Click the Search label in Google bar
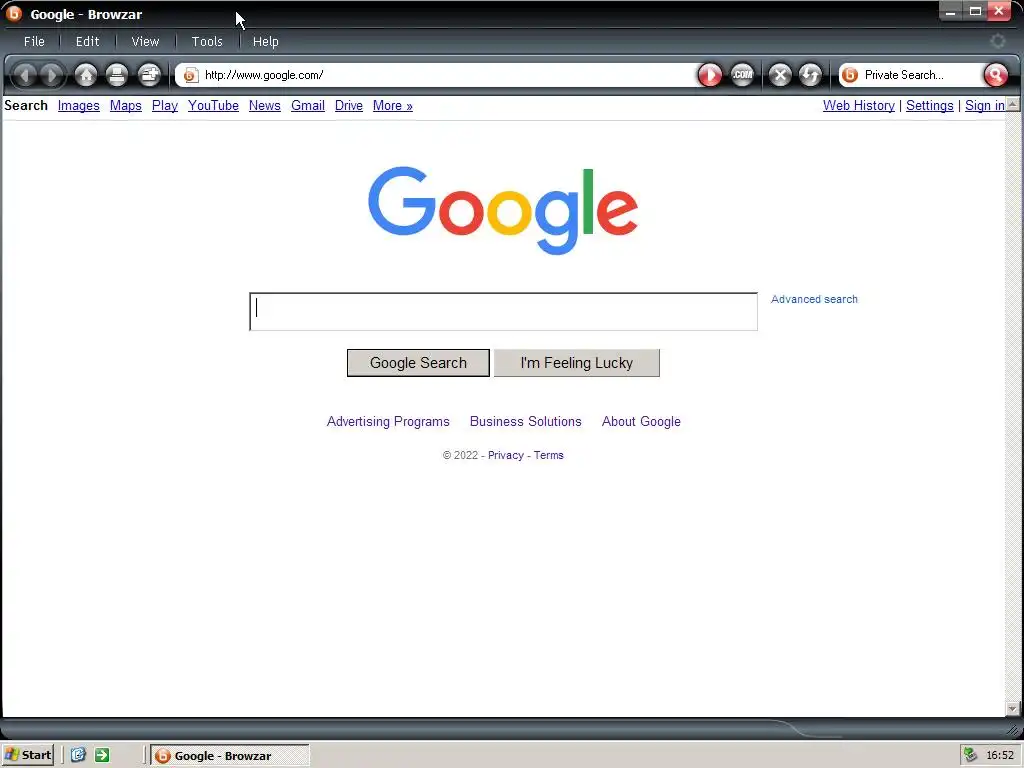 coord(26,106)
